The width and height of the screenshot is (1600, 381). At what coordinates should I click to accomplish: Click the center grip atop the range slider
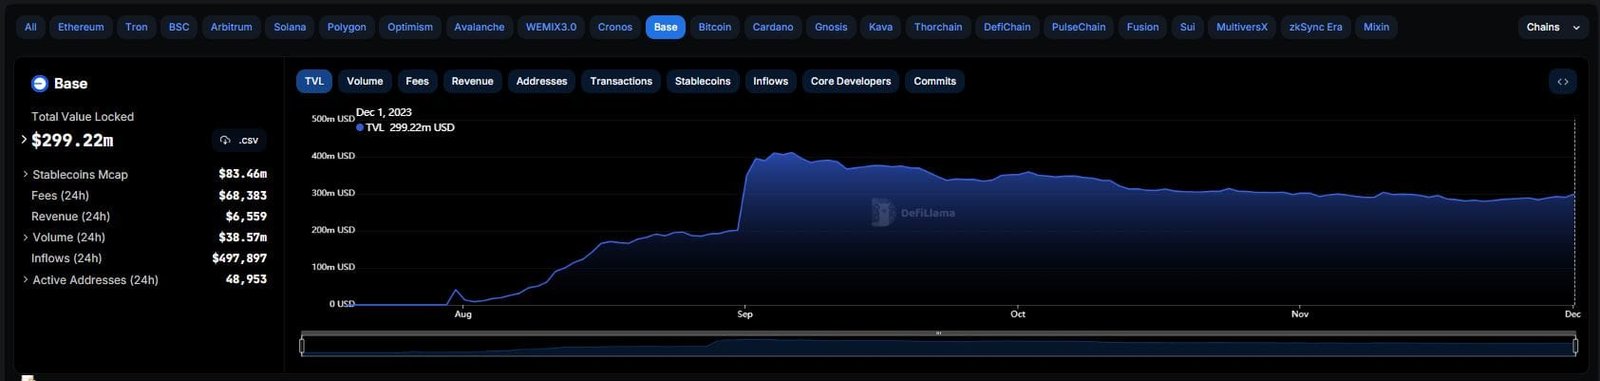[938, 333]
